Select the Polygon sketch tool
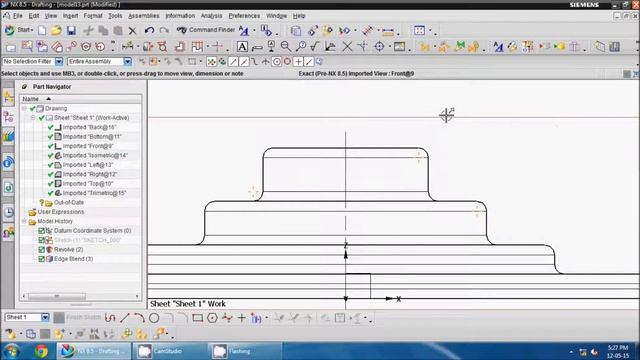This screenshot has height=360, width=640. coord(212,318)
